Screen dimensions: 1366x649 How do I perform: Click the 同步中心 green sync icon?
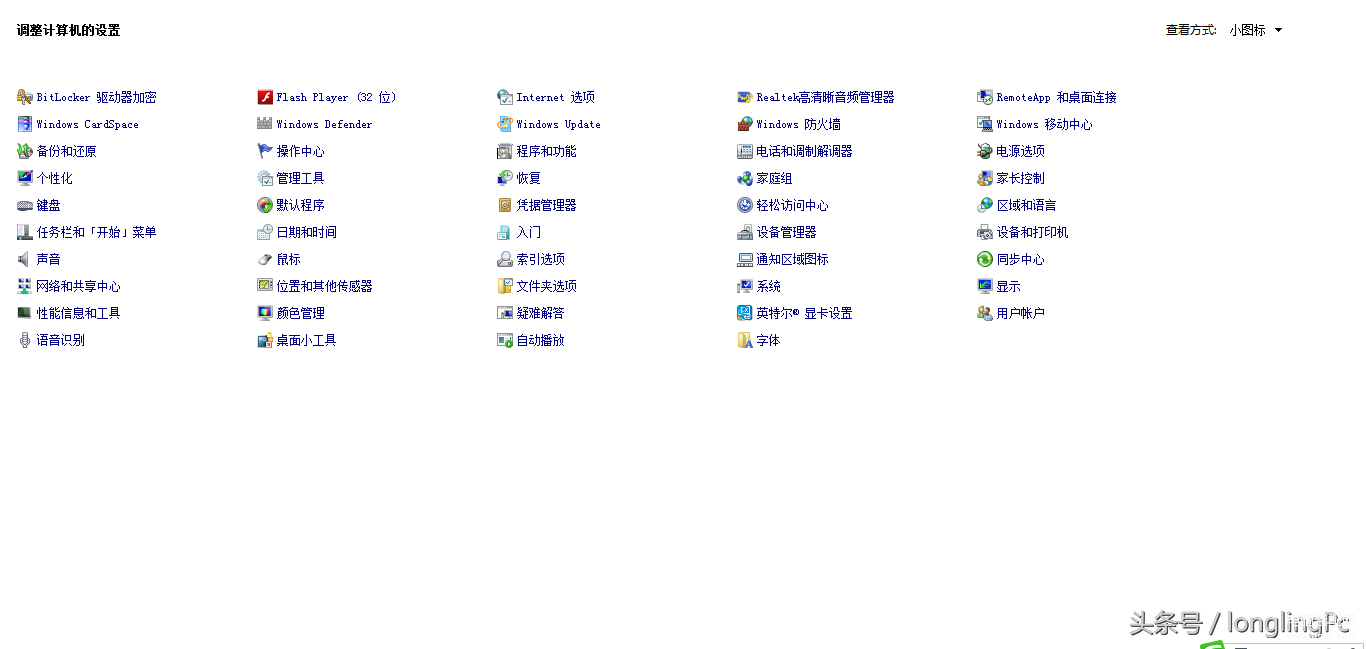985,259
